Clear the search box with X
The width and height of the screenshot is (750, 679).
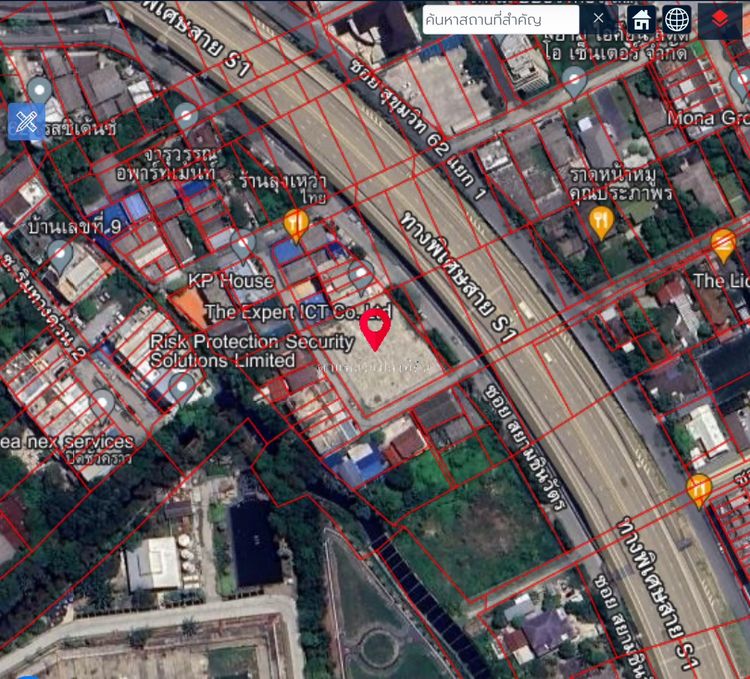pos(598,19)
